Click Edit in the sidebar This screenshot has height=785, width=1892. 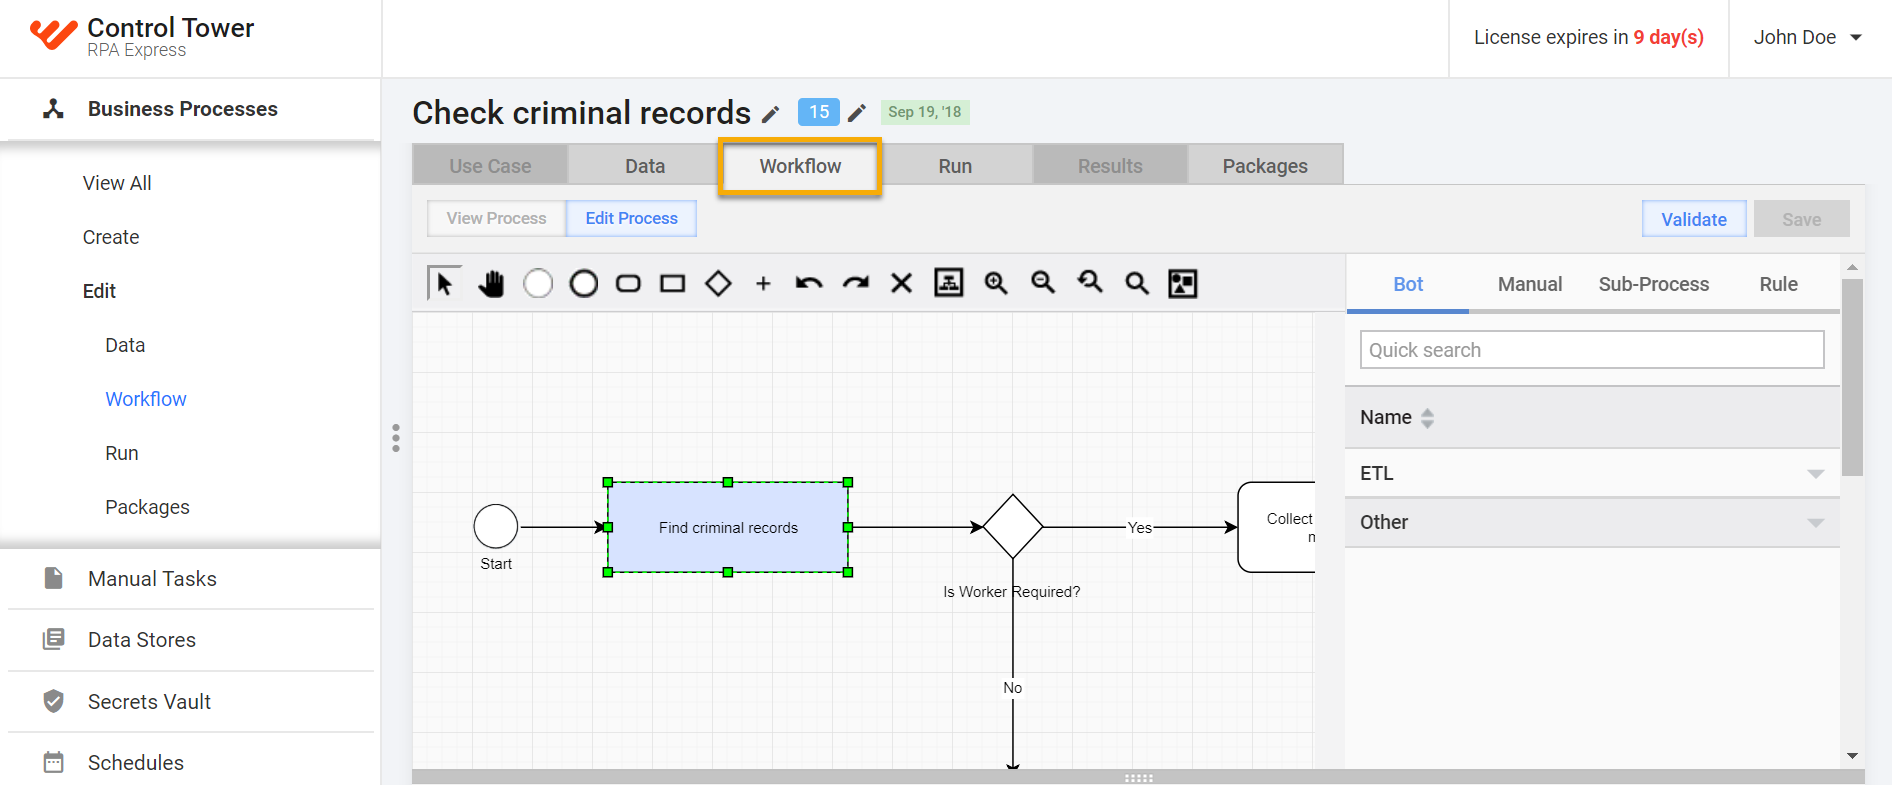[99, 291]
